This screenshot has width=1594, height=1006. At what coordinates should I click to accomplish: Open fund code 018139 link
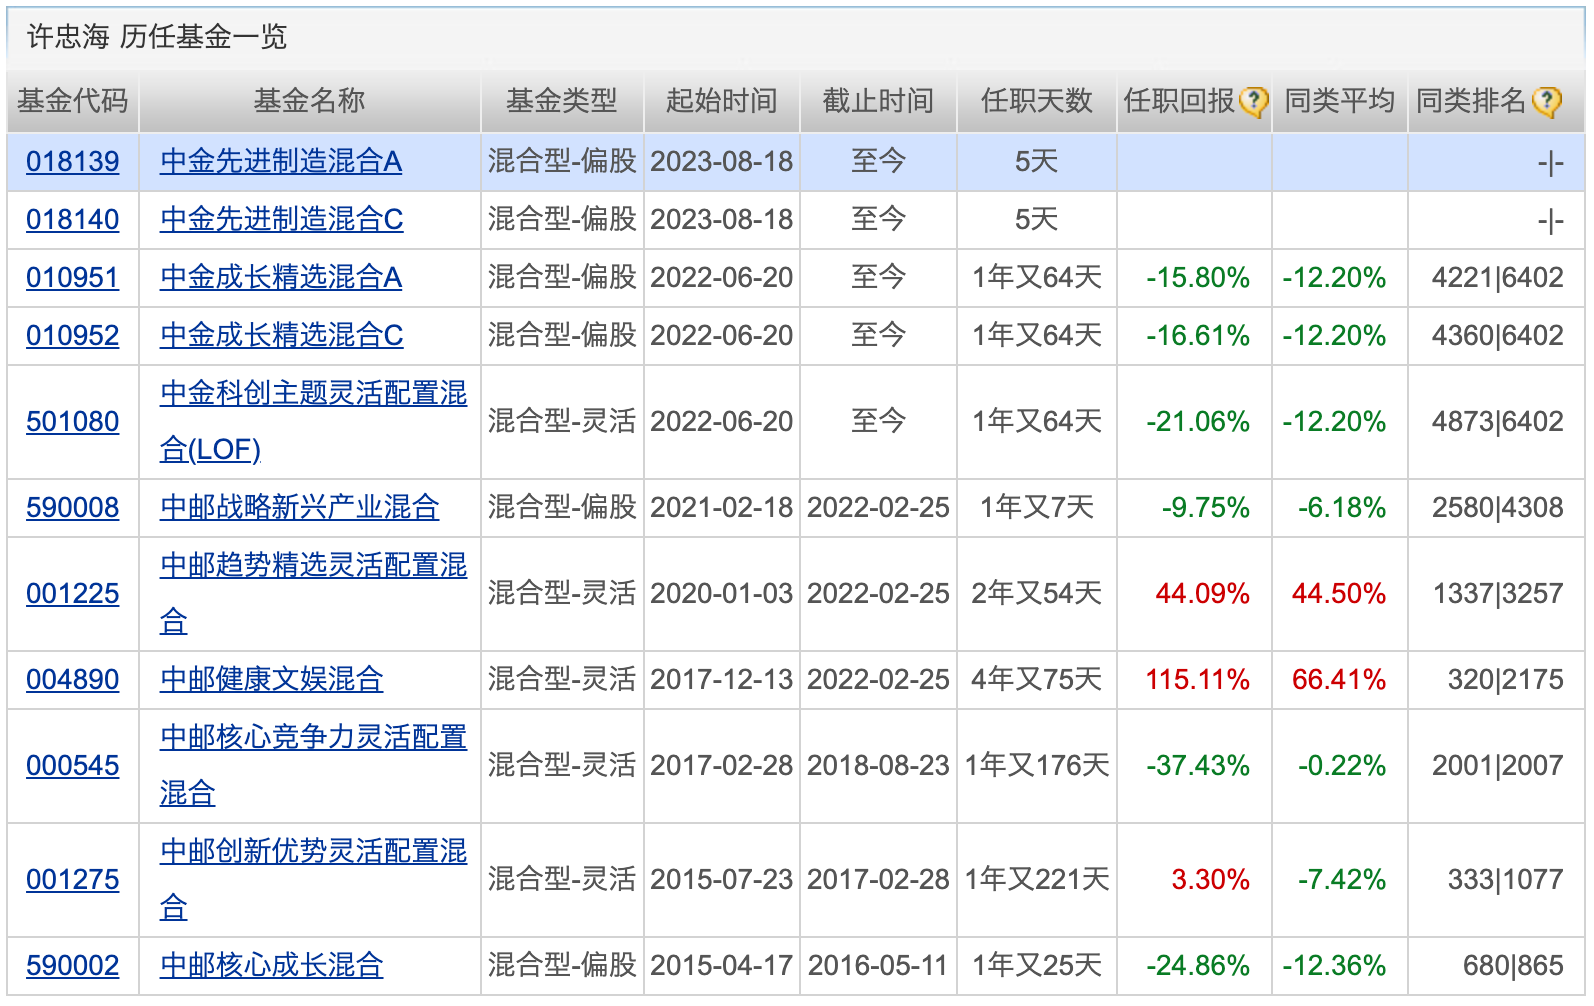[x=73, y=162]
